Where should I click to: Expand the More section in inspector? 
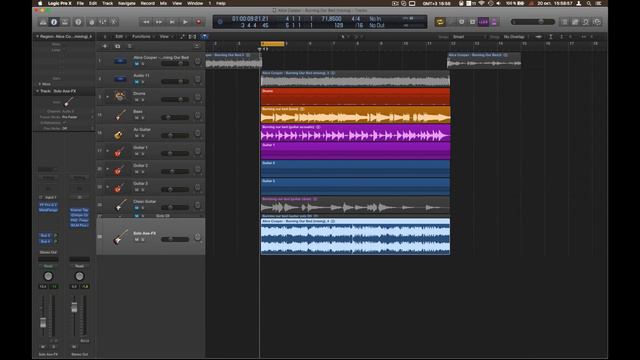click(x=40, y=84)
